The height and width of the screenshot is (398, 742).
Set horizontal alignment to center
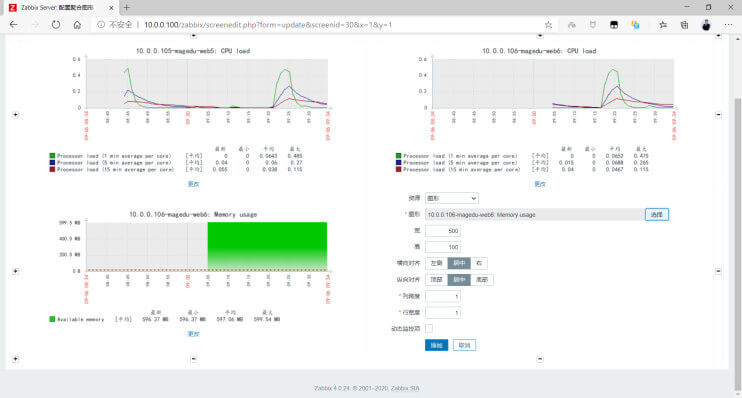click(459, 263)
